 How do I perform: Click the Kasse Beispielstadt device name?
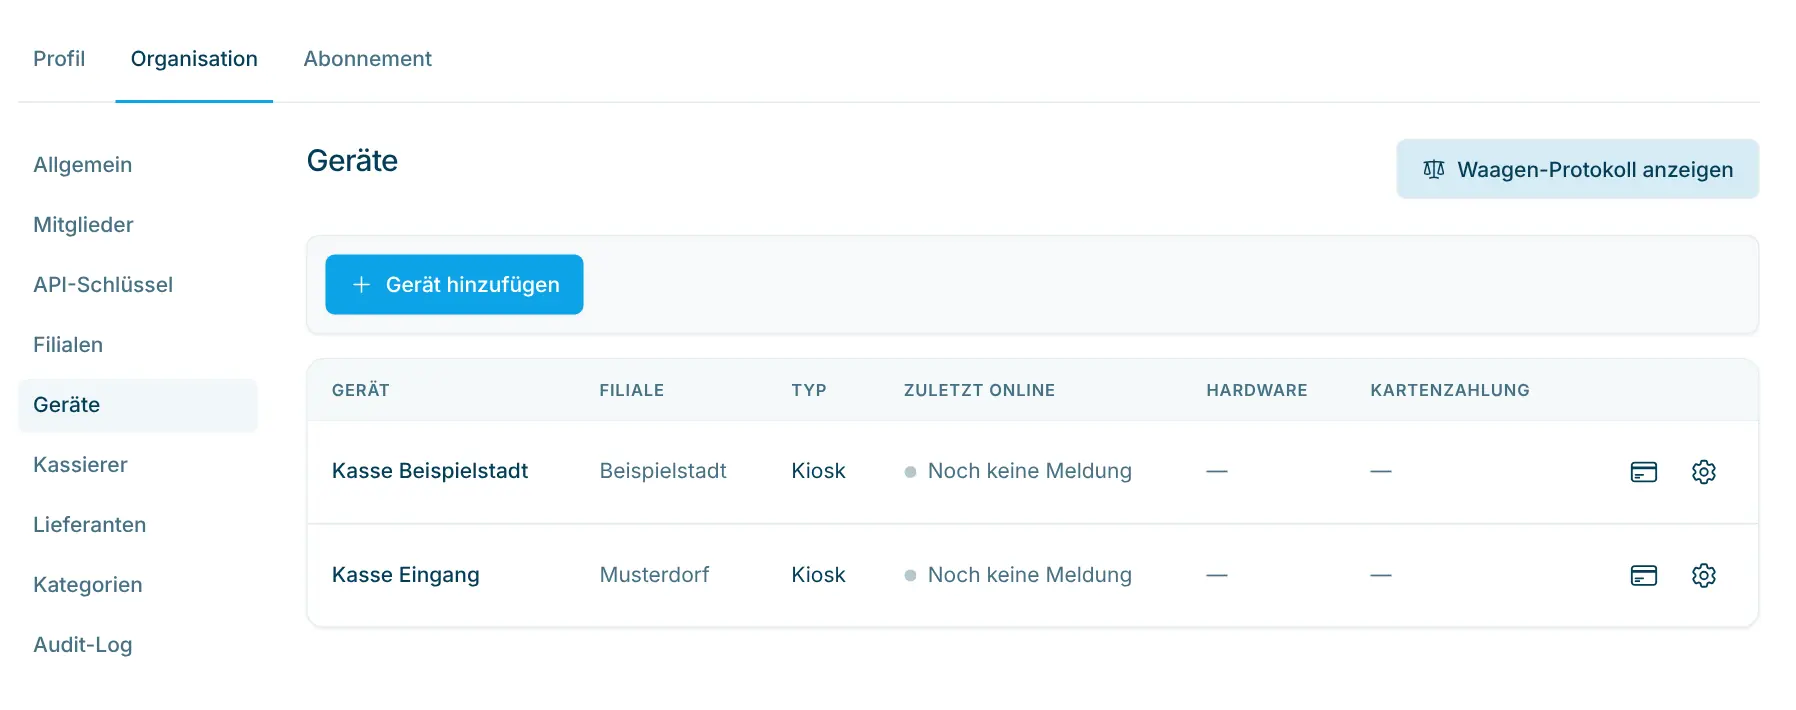coord(430,471)
